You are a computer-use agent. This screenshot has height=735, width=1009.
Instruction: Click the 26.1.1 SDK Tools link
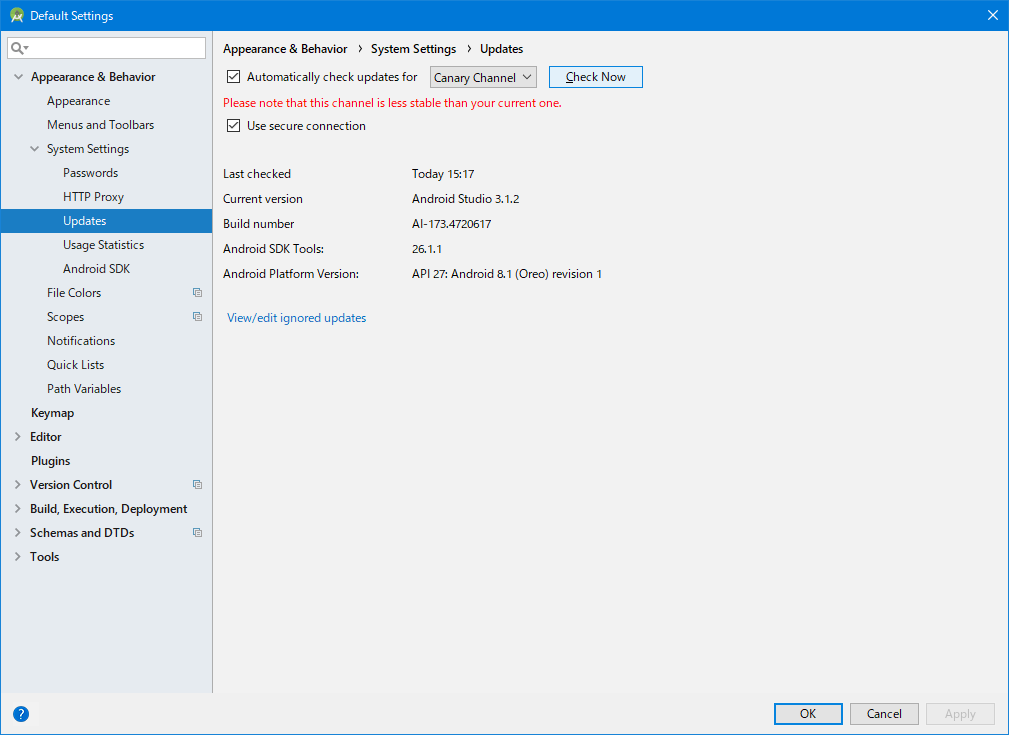pyautogui.click(x=425, y=248)
